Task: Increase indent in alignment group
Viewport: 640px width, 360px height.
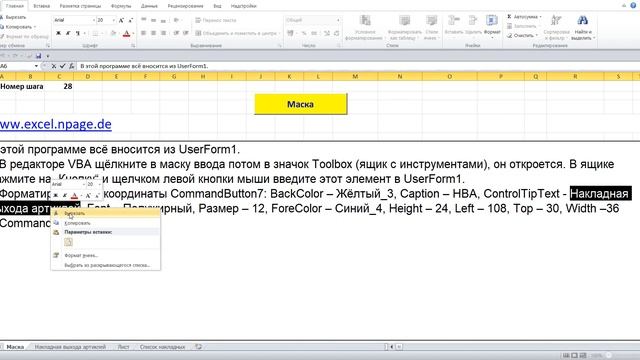Action: 186,33
